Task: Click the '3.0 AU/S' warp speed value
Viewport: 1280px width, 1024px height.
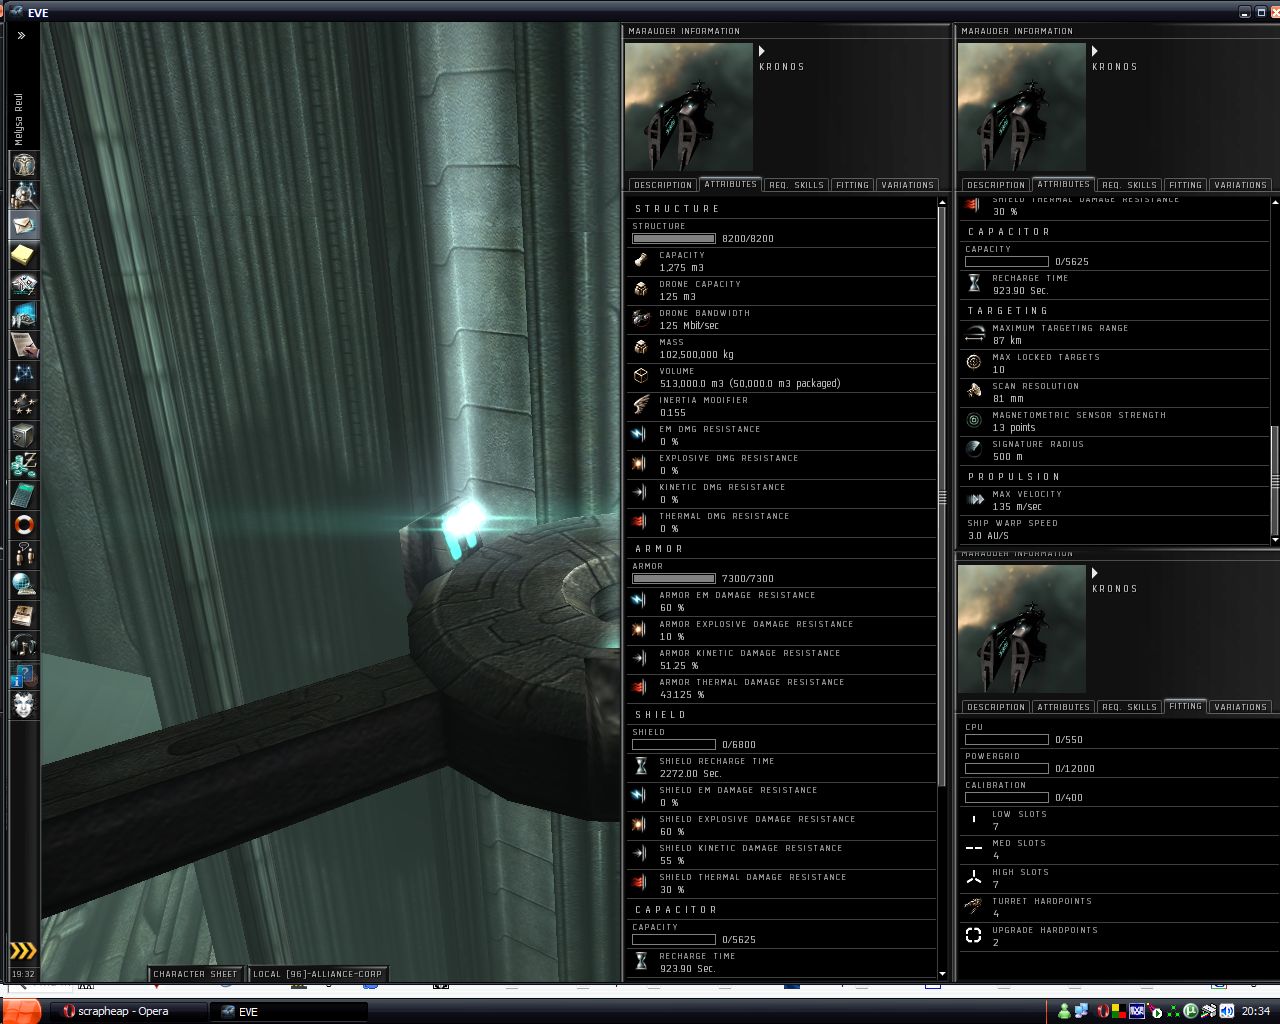Action: pos(988,536)
